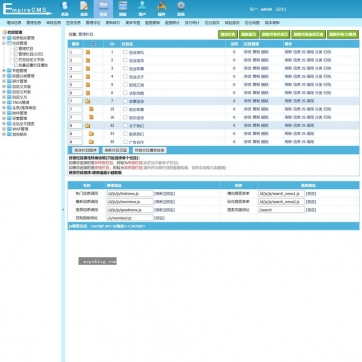Tick the checkbox in the ID 5 row
Screen dimensions: 362x362
click(125, 85)
